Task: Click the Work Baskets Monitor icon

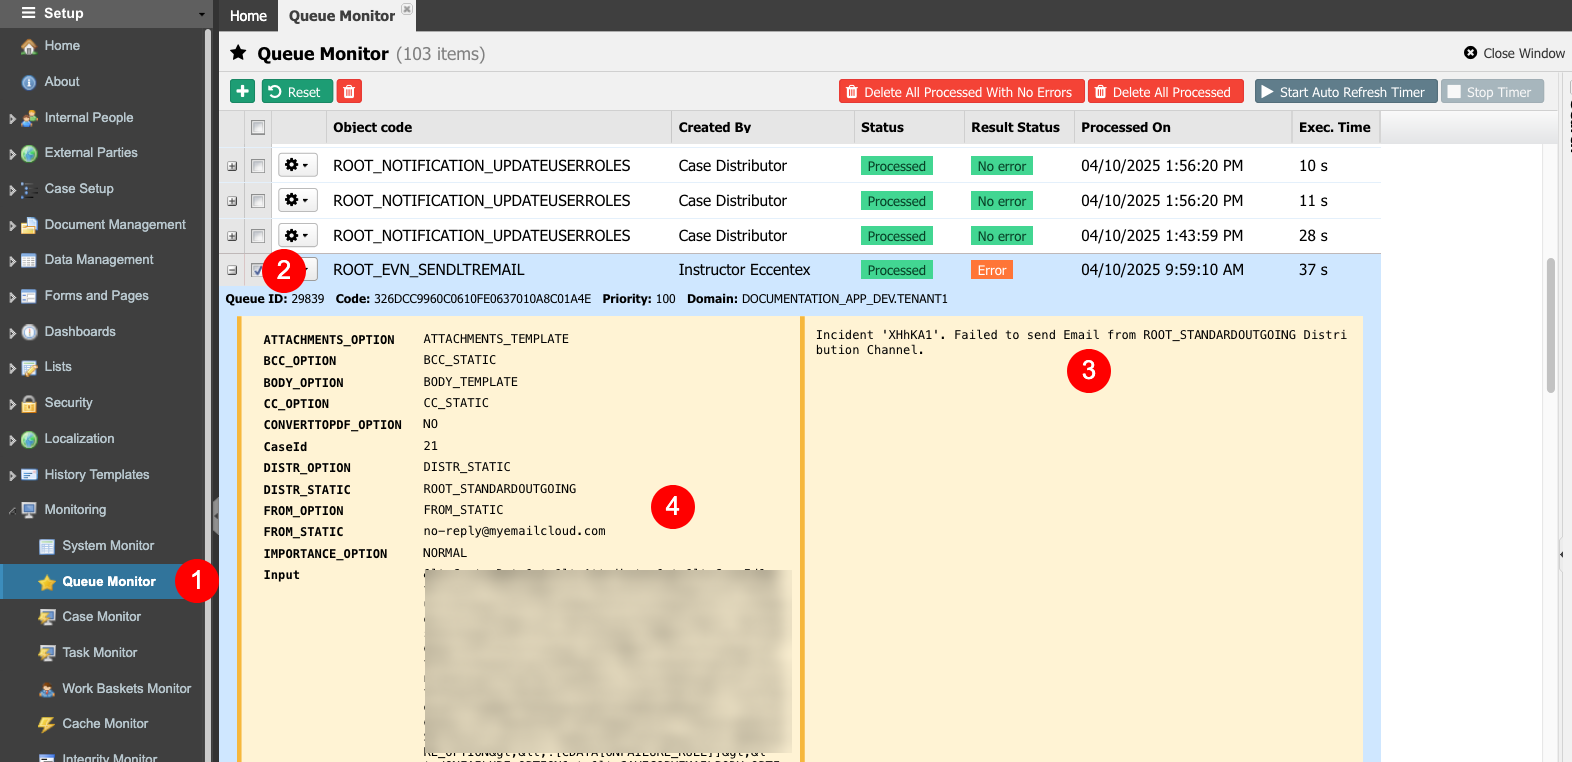Action: click(47, 689)
